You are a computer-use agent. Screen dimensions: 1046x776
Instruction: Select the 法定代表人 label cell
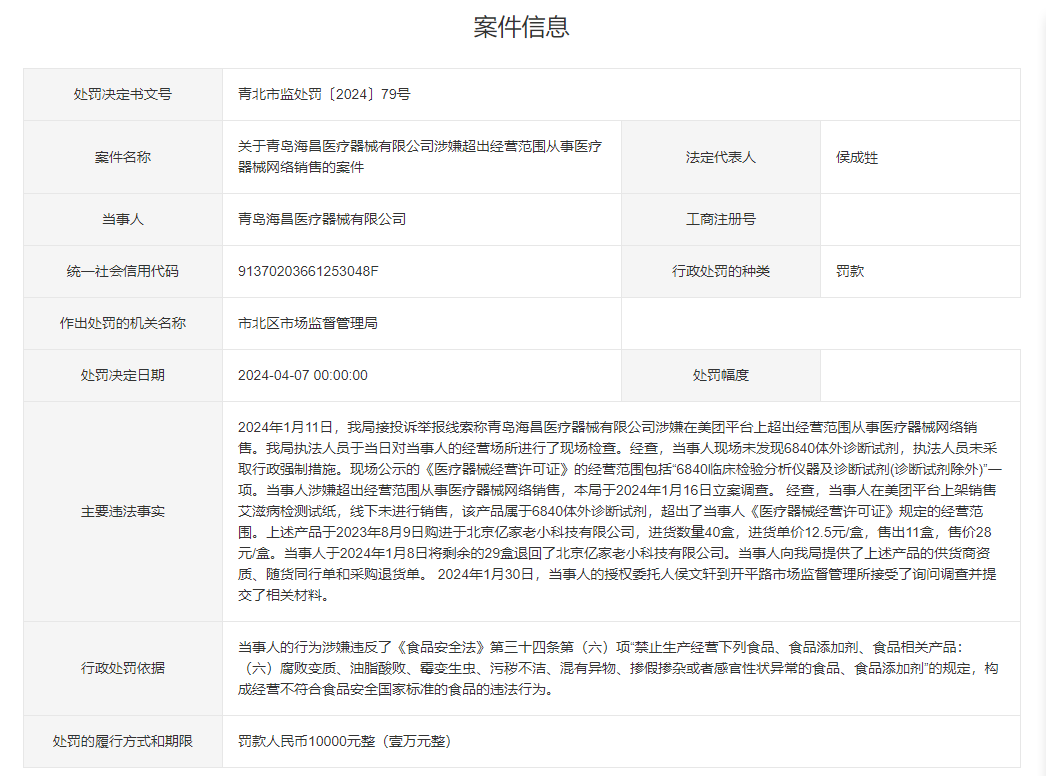click(720, 157)
